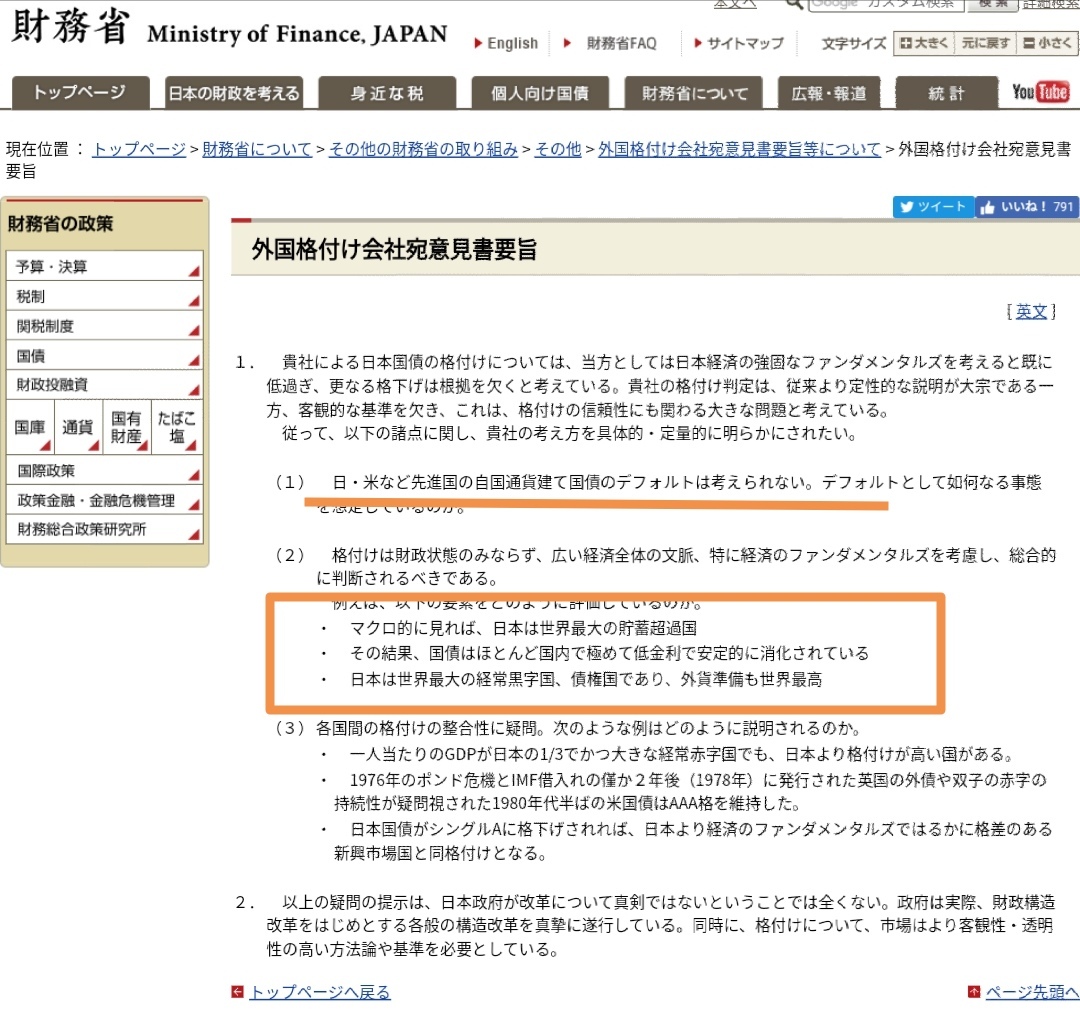The height and width of the screenshot is (1010, 1080).
Task: Click the Ministry of Finance logo
Action: (229, 31)
